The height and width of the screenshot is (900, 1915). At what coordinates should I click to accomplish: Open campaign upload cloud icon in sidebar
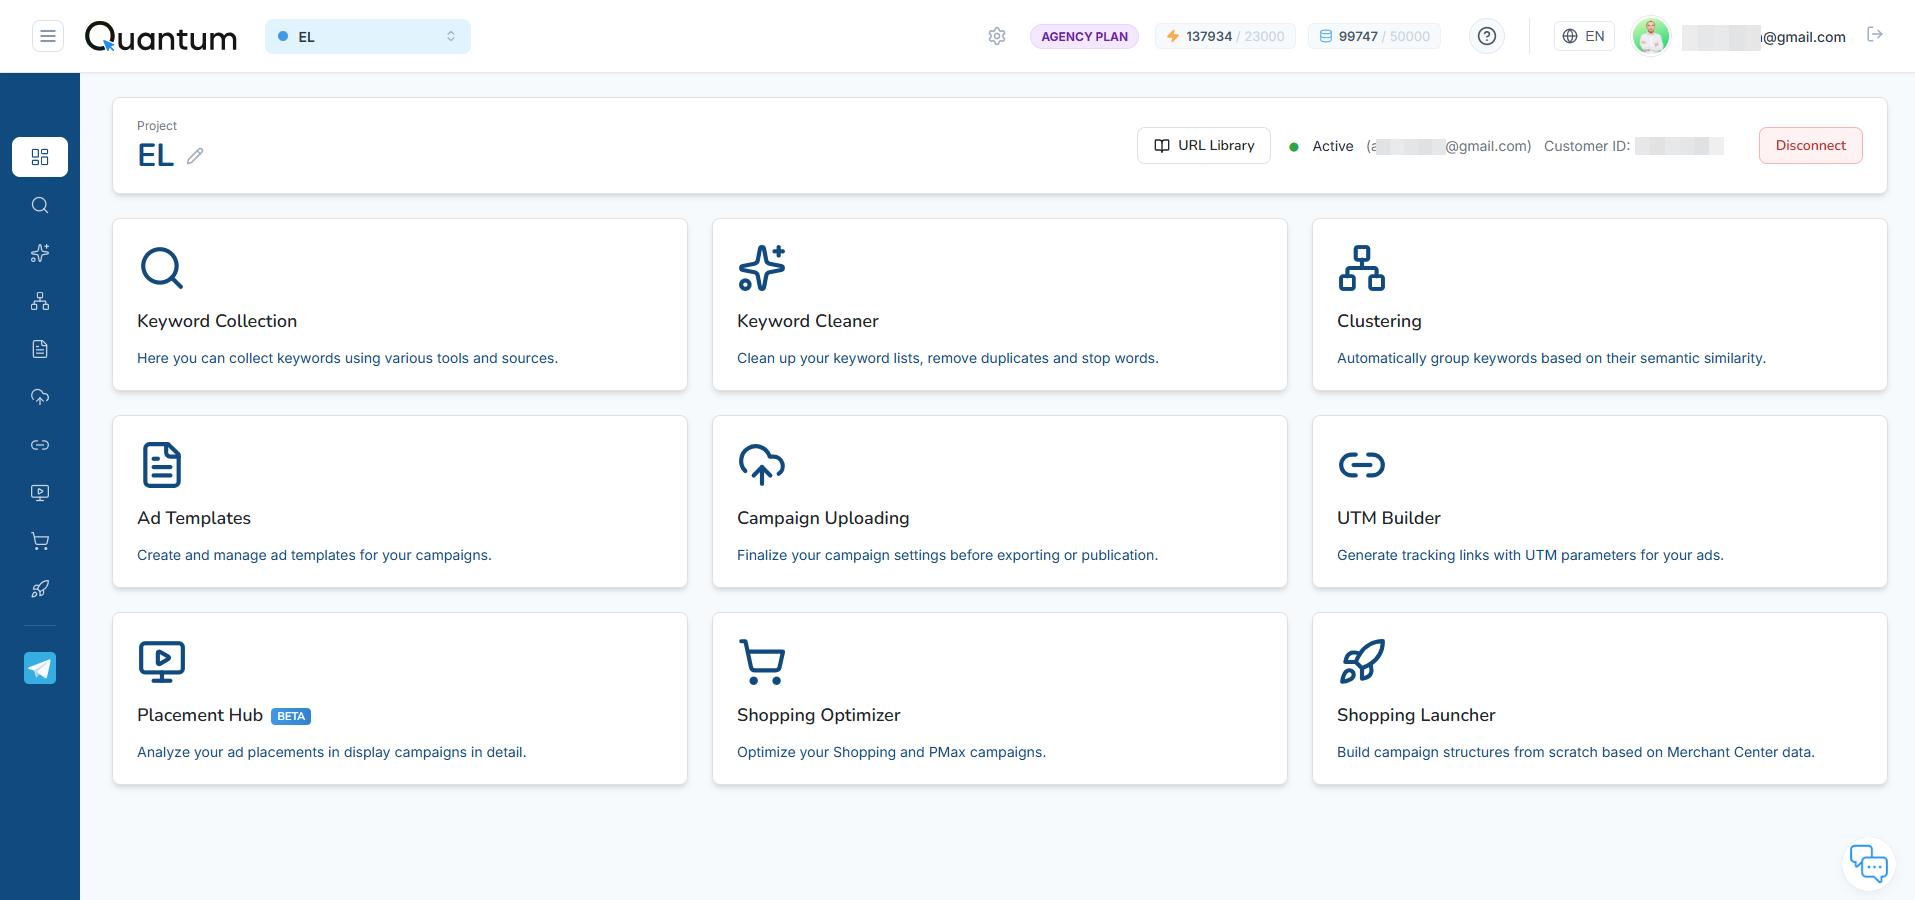coord(40,397)
